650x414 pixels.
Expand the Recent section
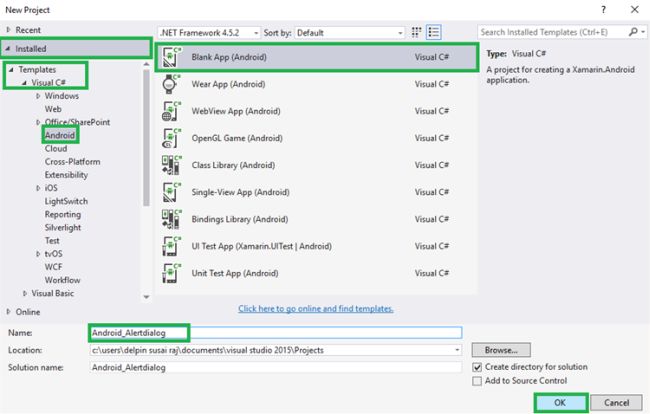[x=8, y=30]
